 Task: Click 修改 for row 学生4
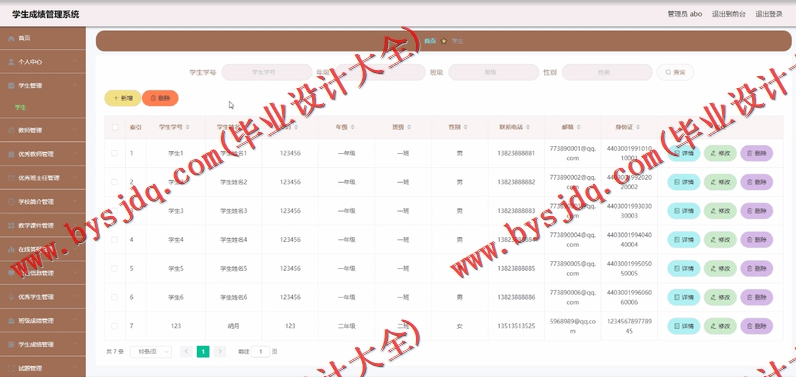(720, 240)
